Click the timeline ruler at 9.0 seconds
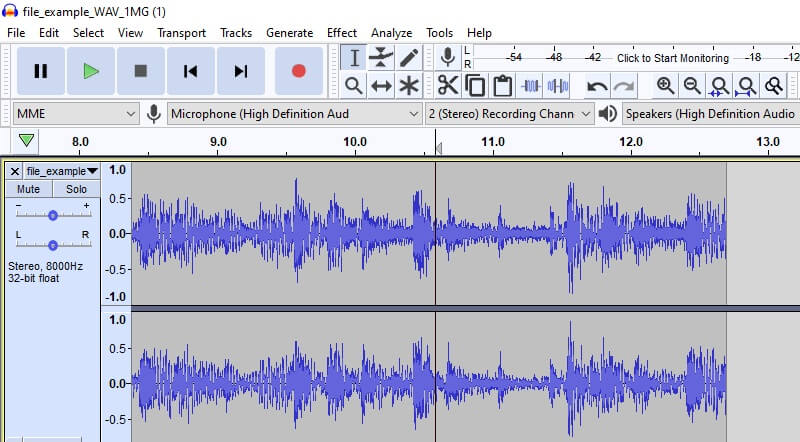800x442 pixels. tap(218, 142)
